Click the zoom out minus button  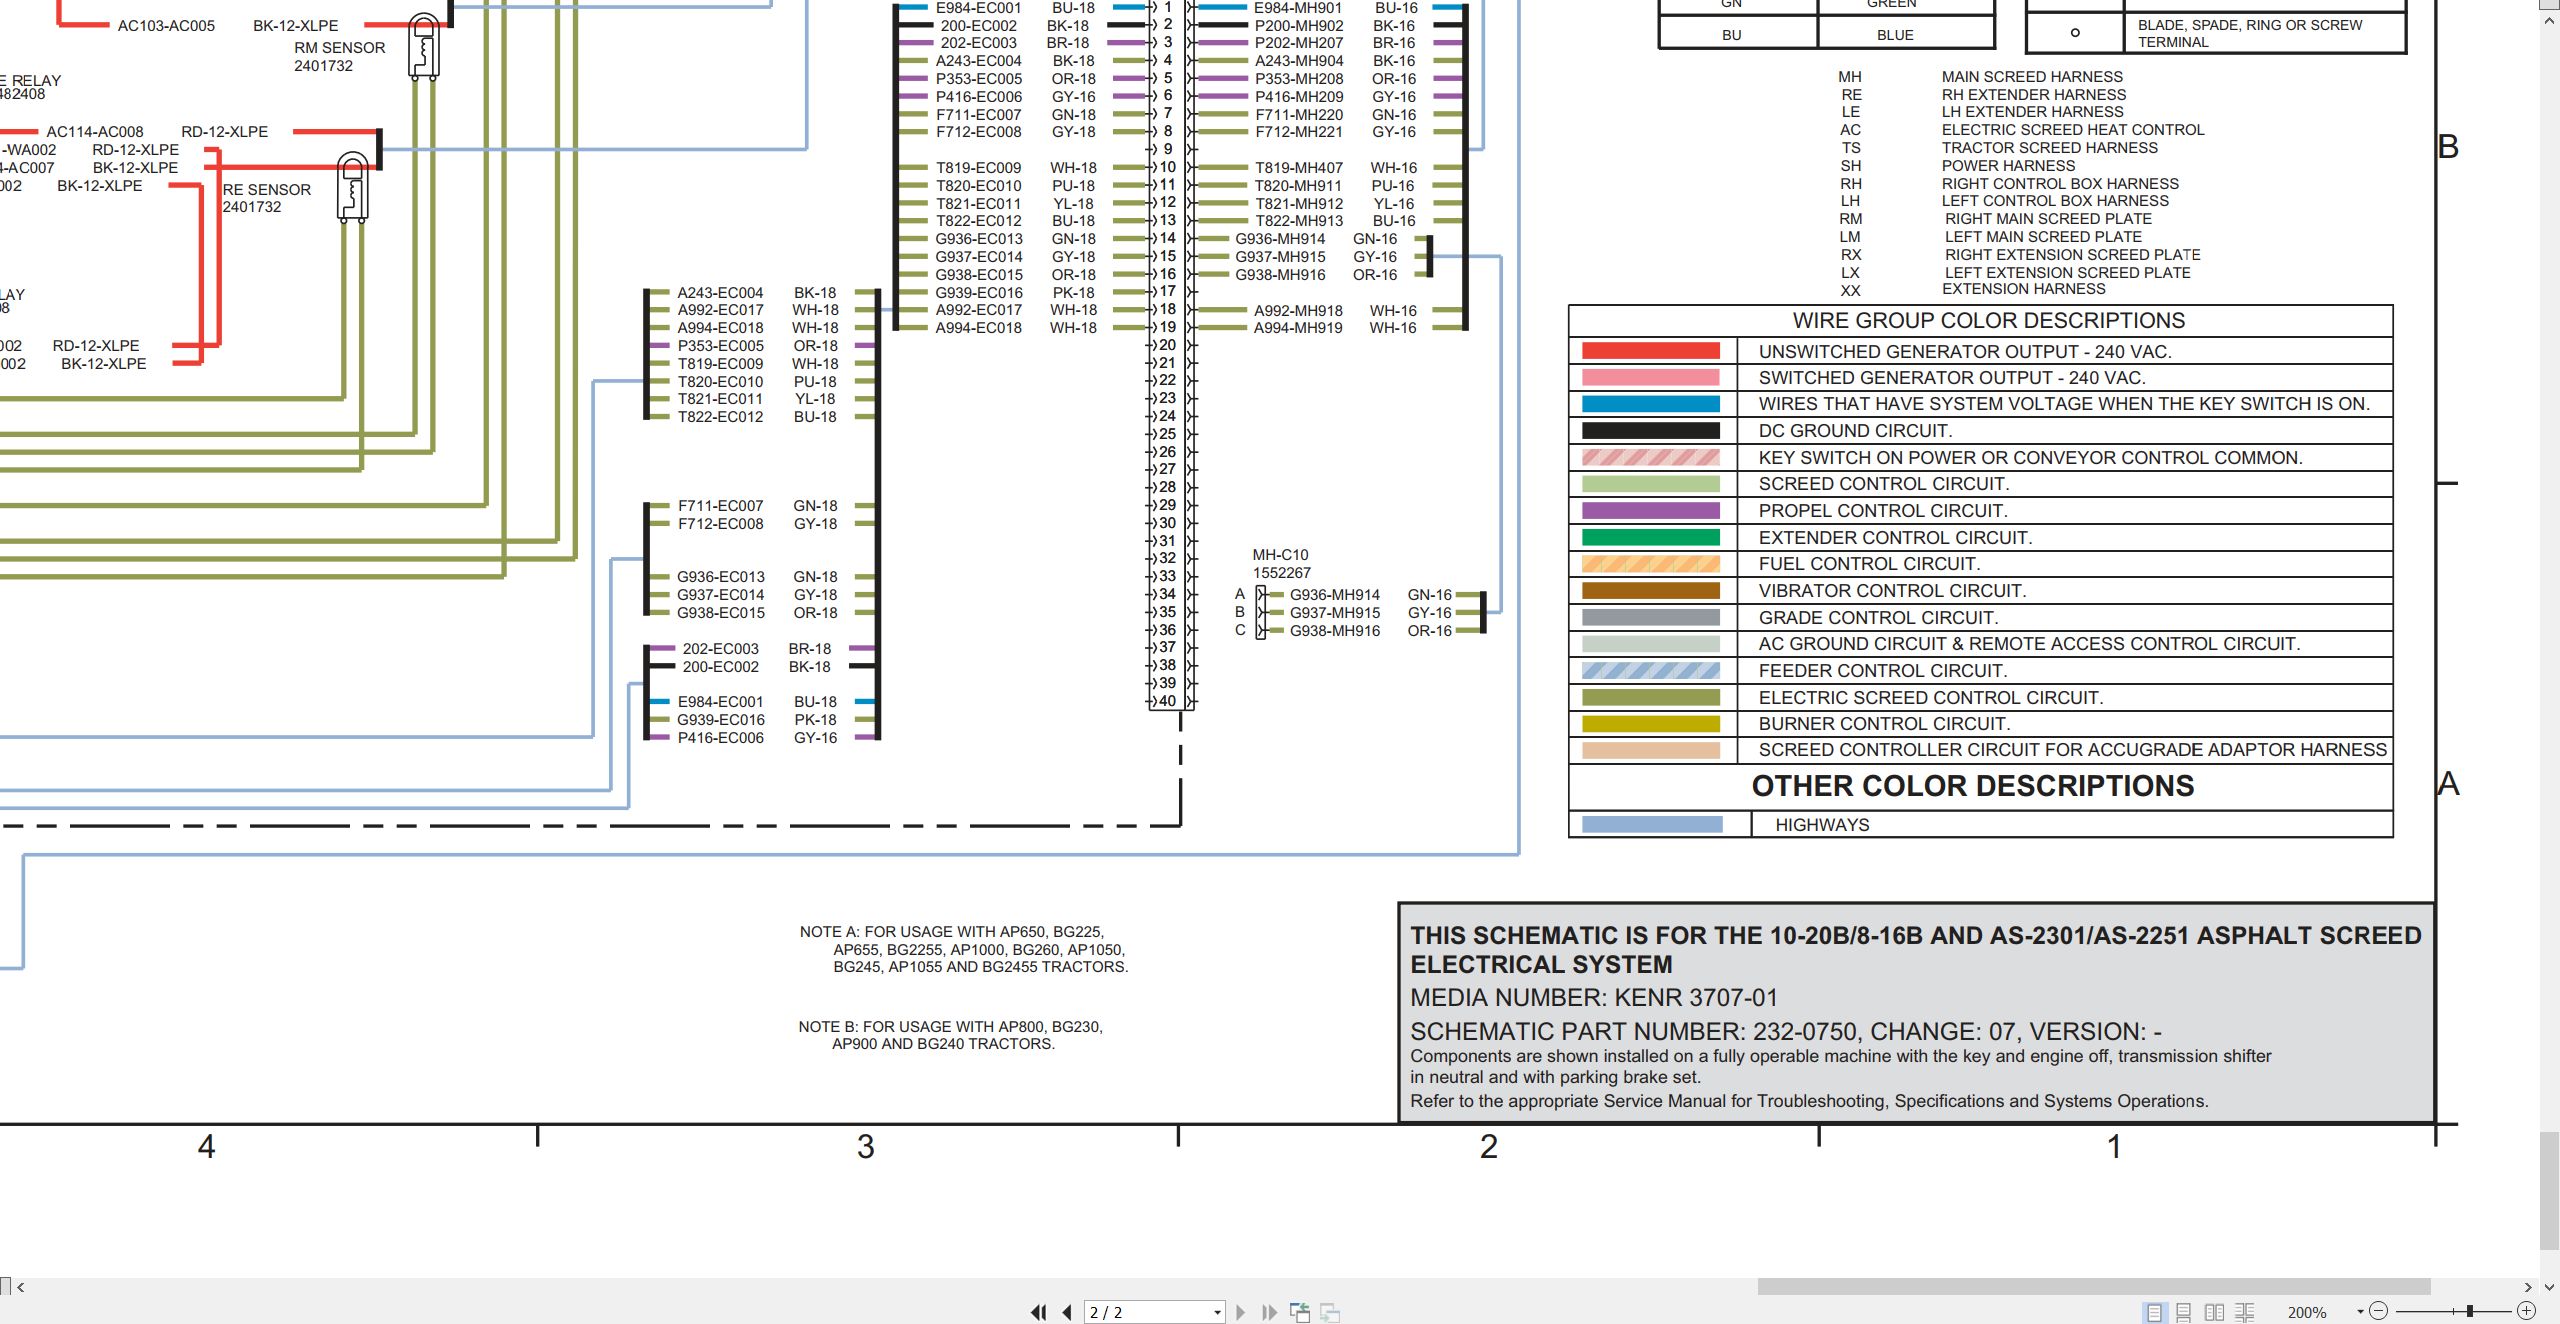[x=2379, y=1311]
